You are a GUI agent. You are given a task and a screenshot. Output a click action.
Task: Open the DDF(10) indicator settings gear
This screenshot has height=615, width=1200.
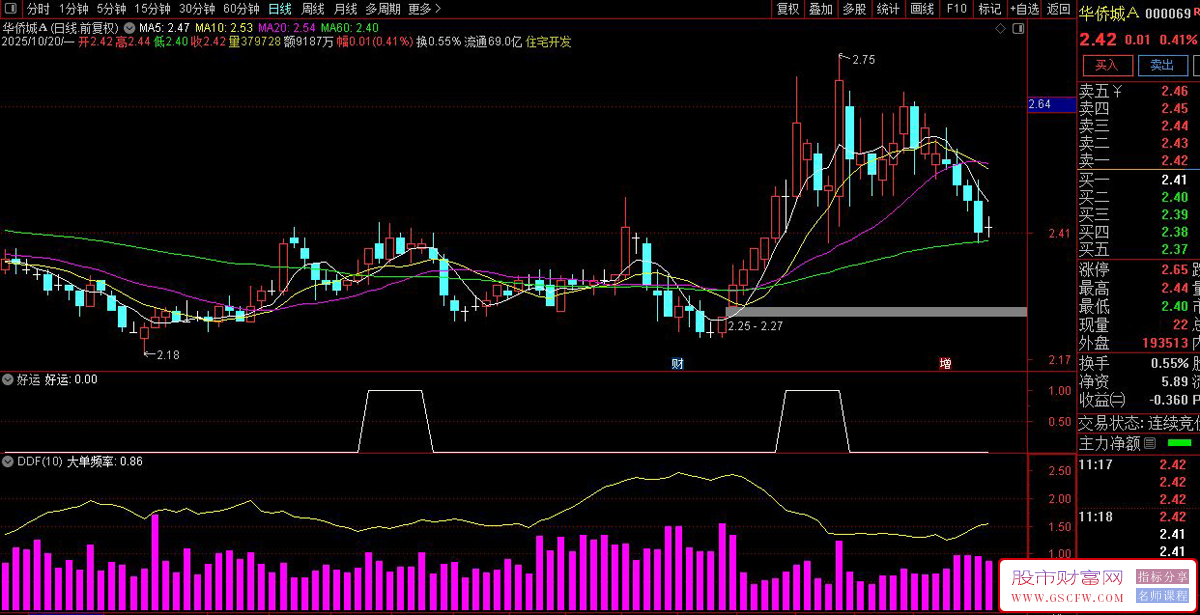pyautogui.click(x=9, y=462)
